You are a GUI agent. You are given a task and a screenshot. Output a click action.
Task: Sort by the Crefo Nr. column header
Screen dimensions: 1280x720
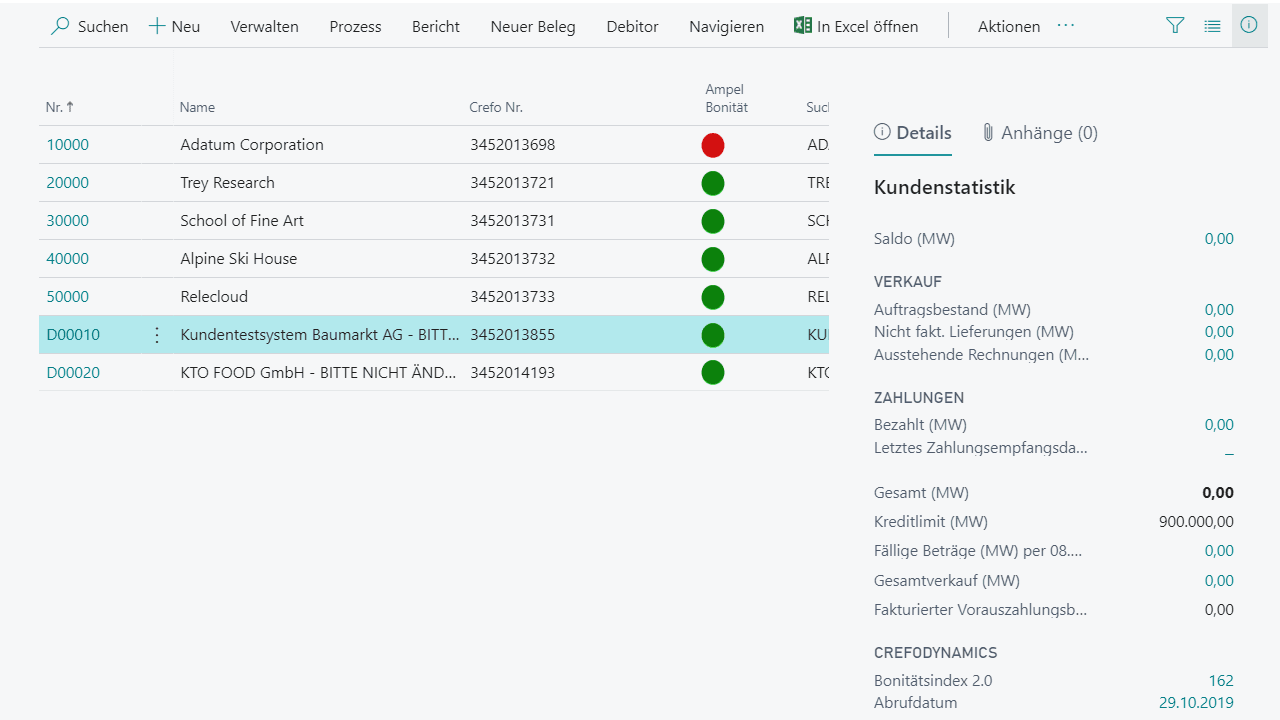pyautogui.click(x=496, y=107)
